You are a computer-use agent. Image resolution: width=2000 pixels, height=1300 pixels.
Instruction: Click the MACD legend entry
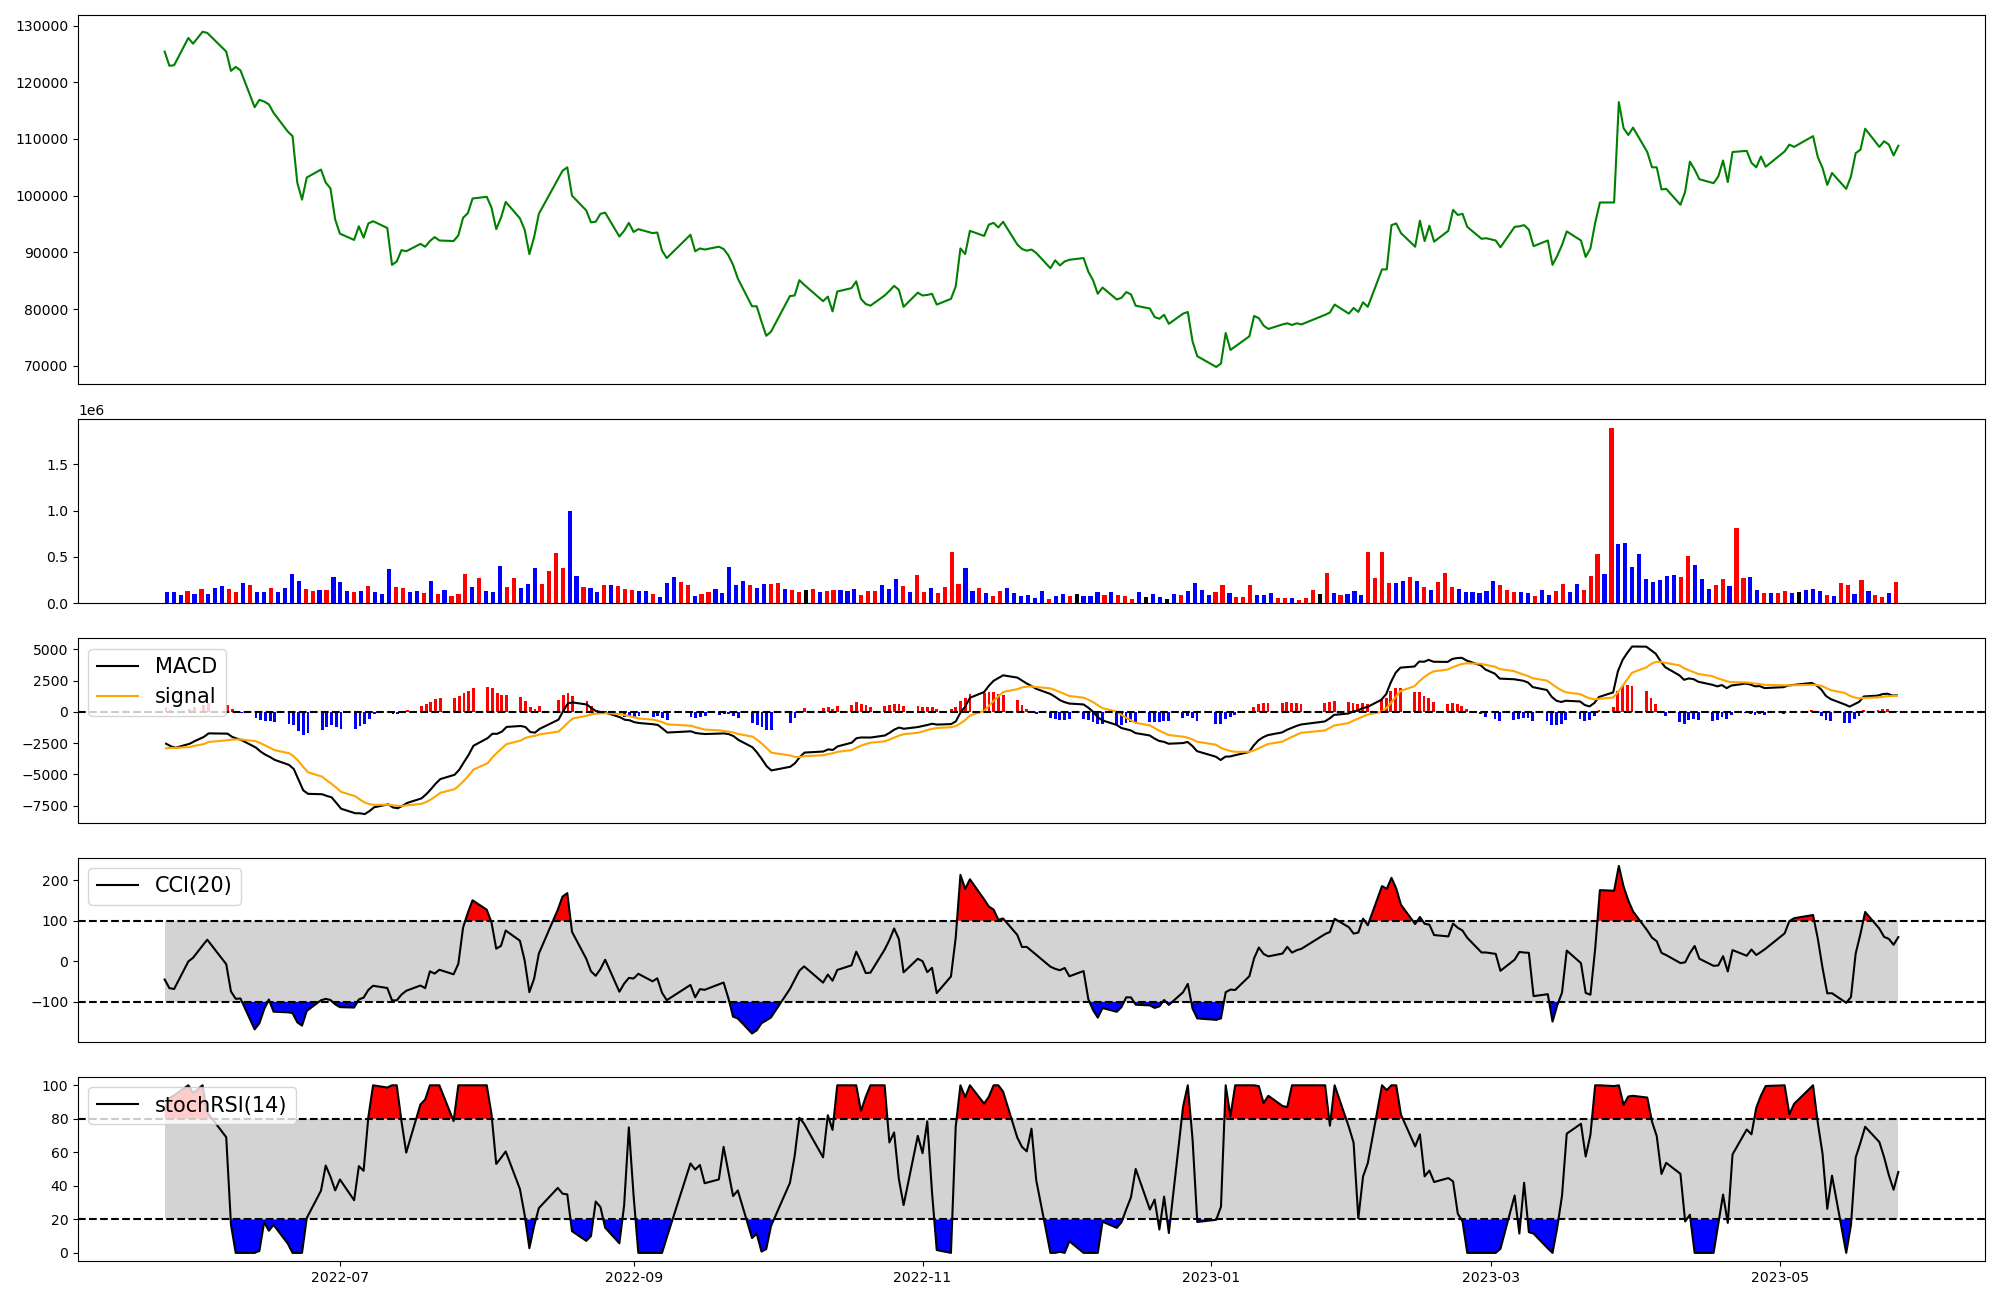coord(185,666)
